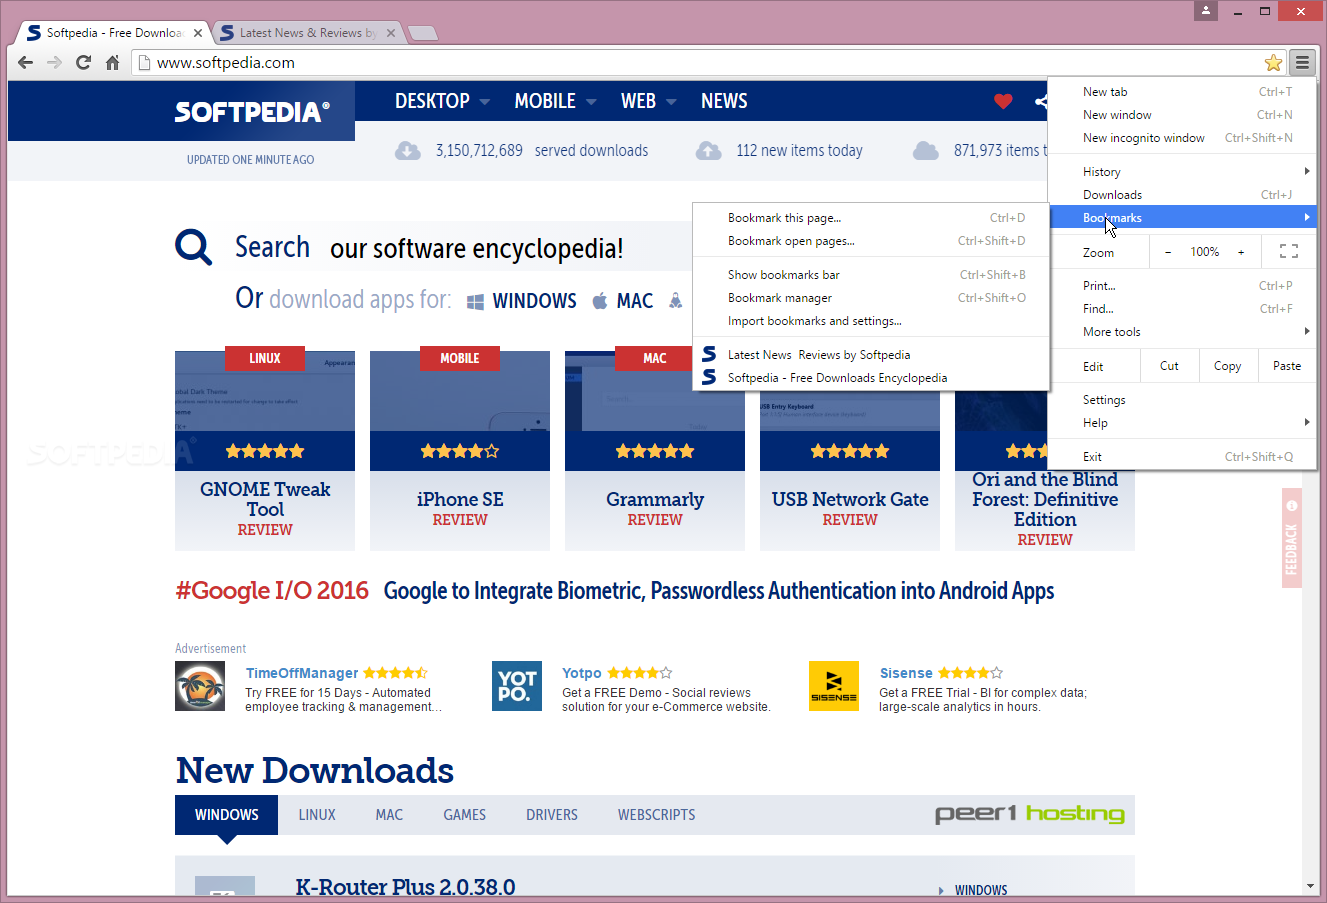This screenshot has width=1327, height=903.
Task: Select Bookmark this page
Action: (871, 218)
